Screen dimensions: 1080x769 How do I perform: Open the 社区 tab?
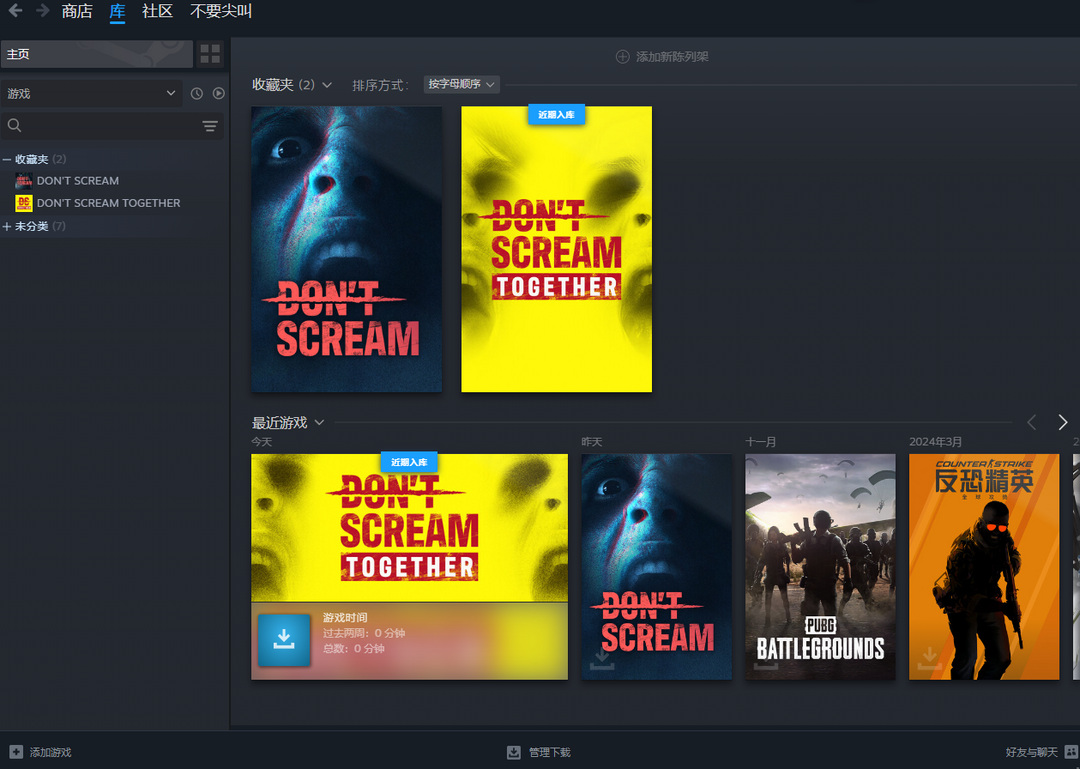[x=157, y=12]
